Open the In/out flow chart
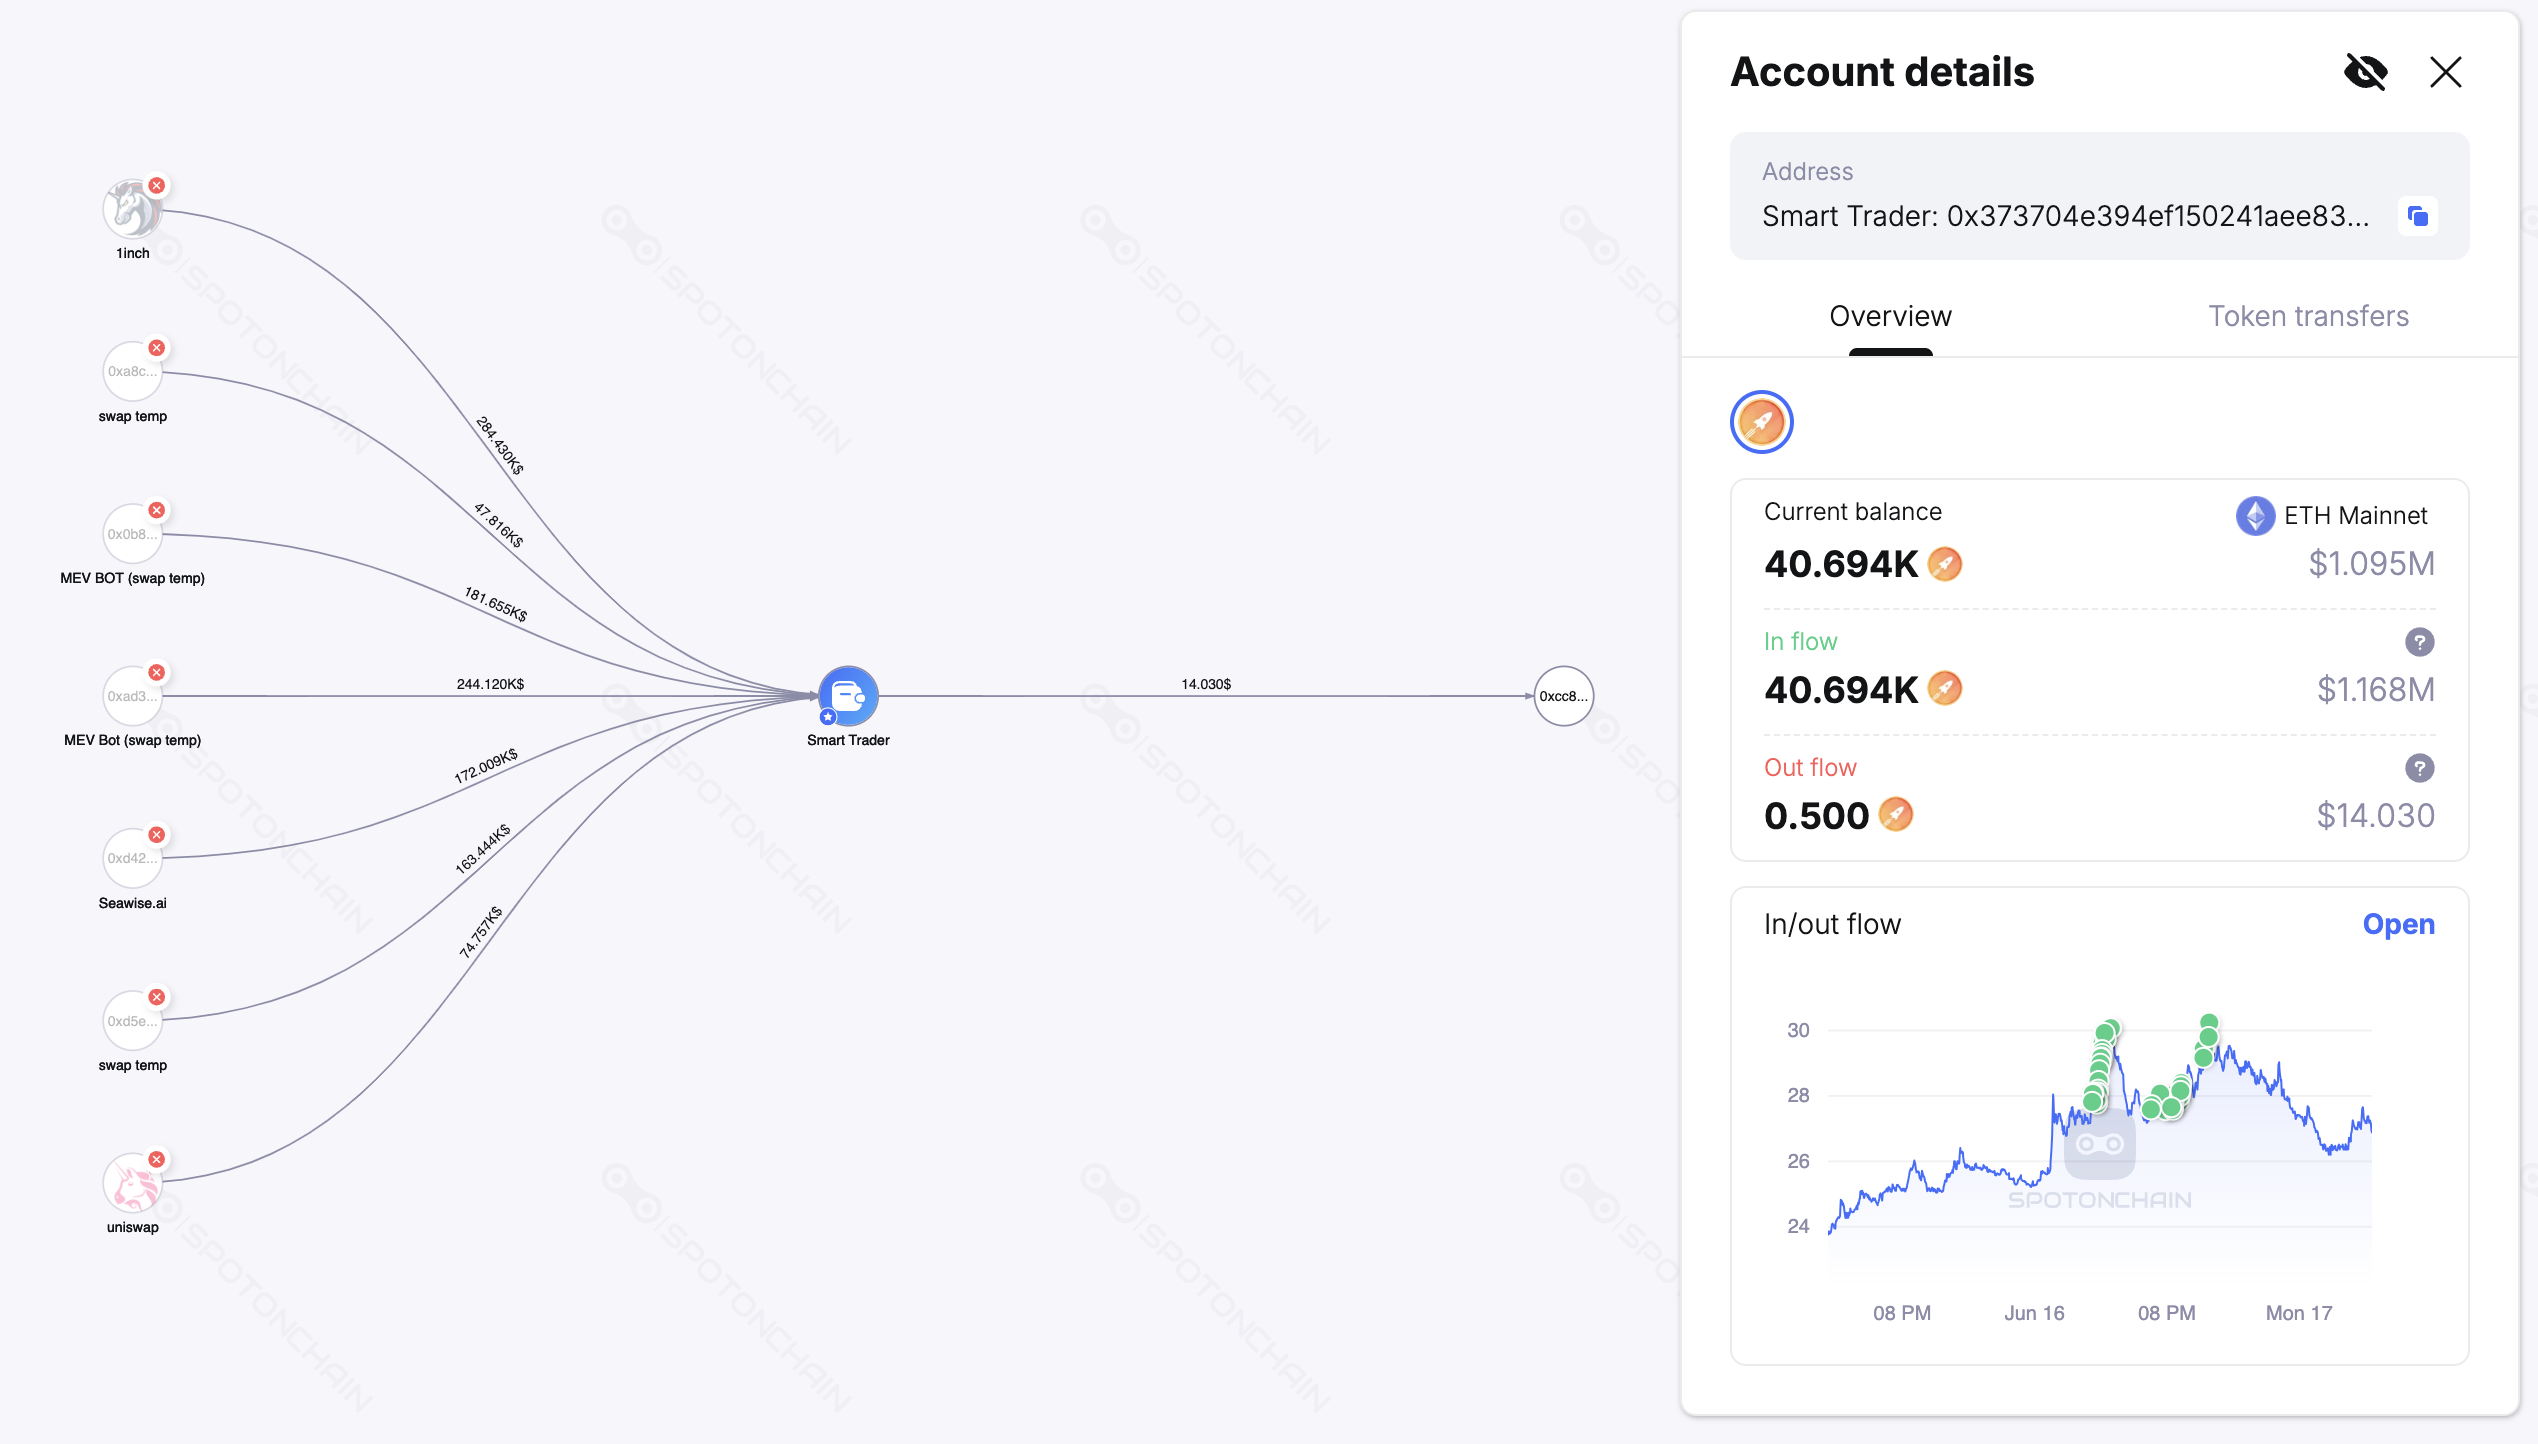This screenshot has width=2538, height=1444. point(2398,924)
